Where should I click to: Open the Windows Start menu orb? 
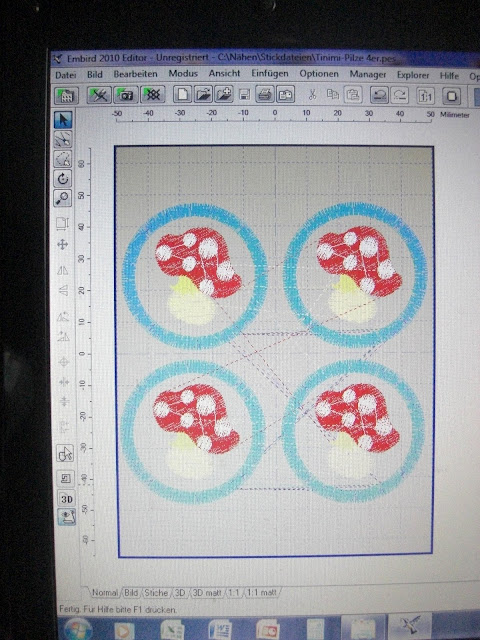click(x=78, y=630)
